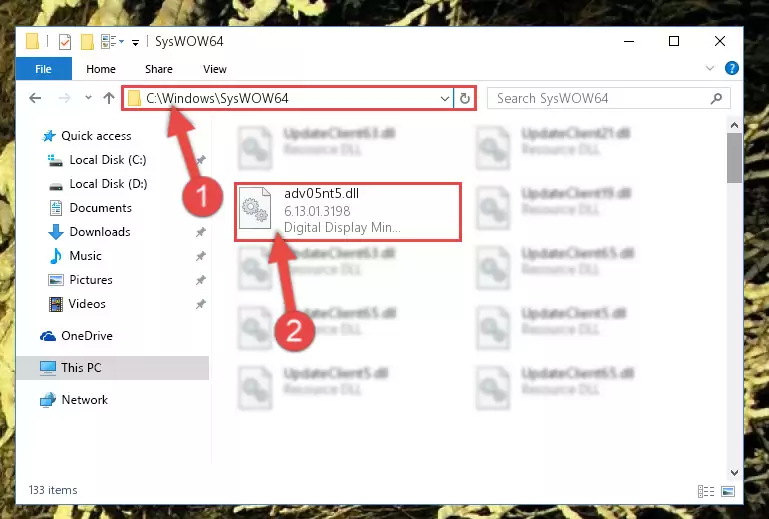Screen dimensions: 769x519
Task: Open Music in sidebar
Action: click(76, 256)
